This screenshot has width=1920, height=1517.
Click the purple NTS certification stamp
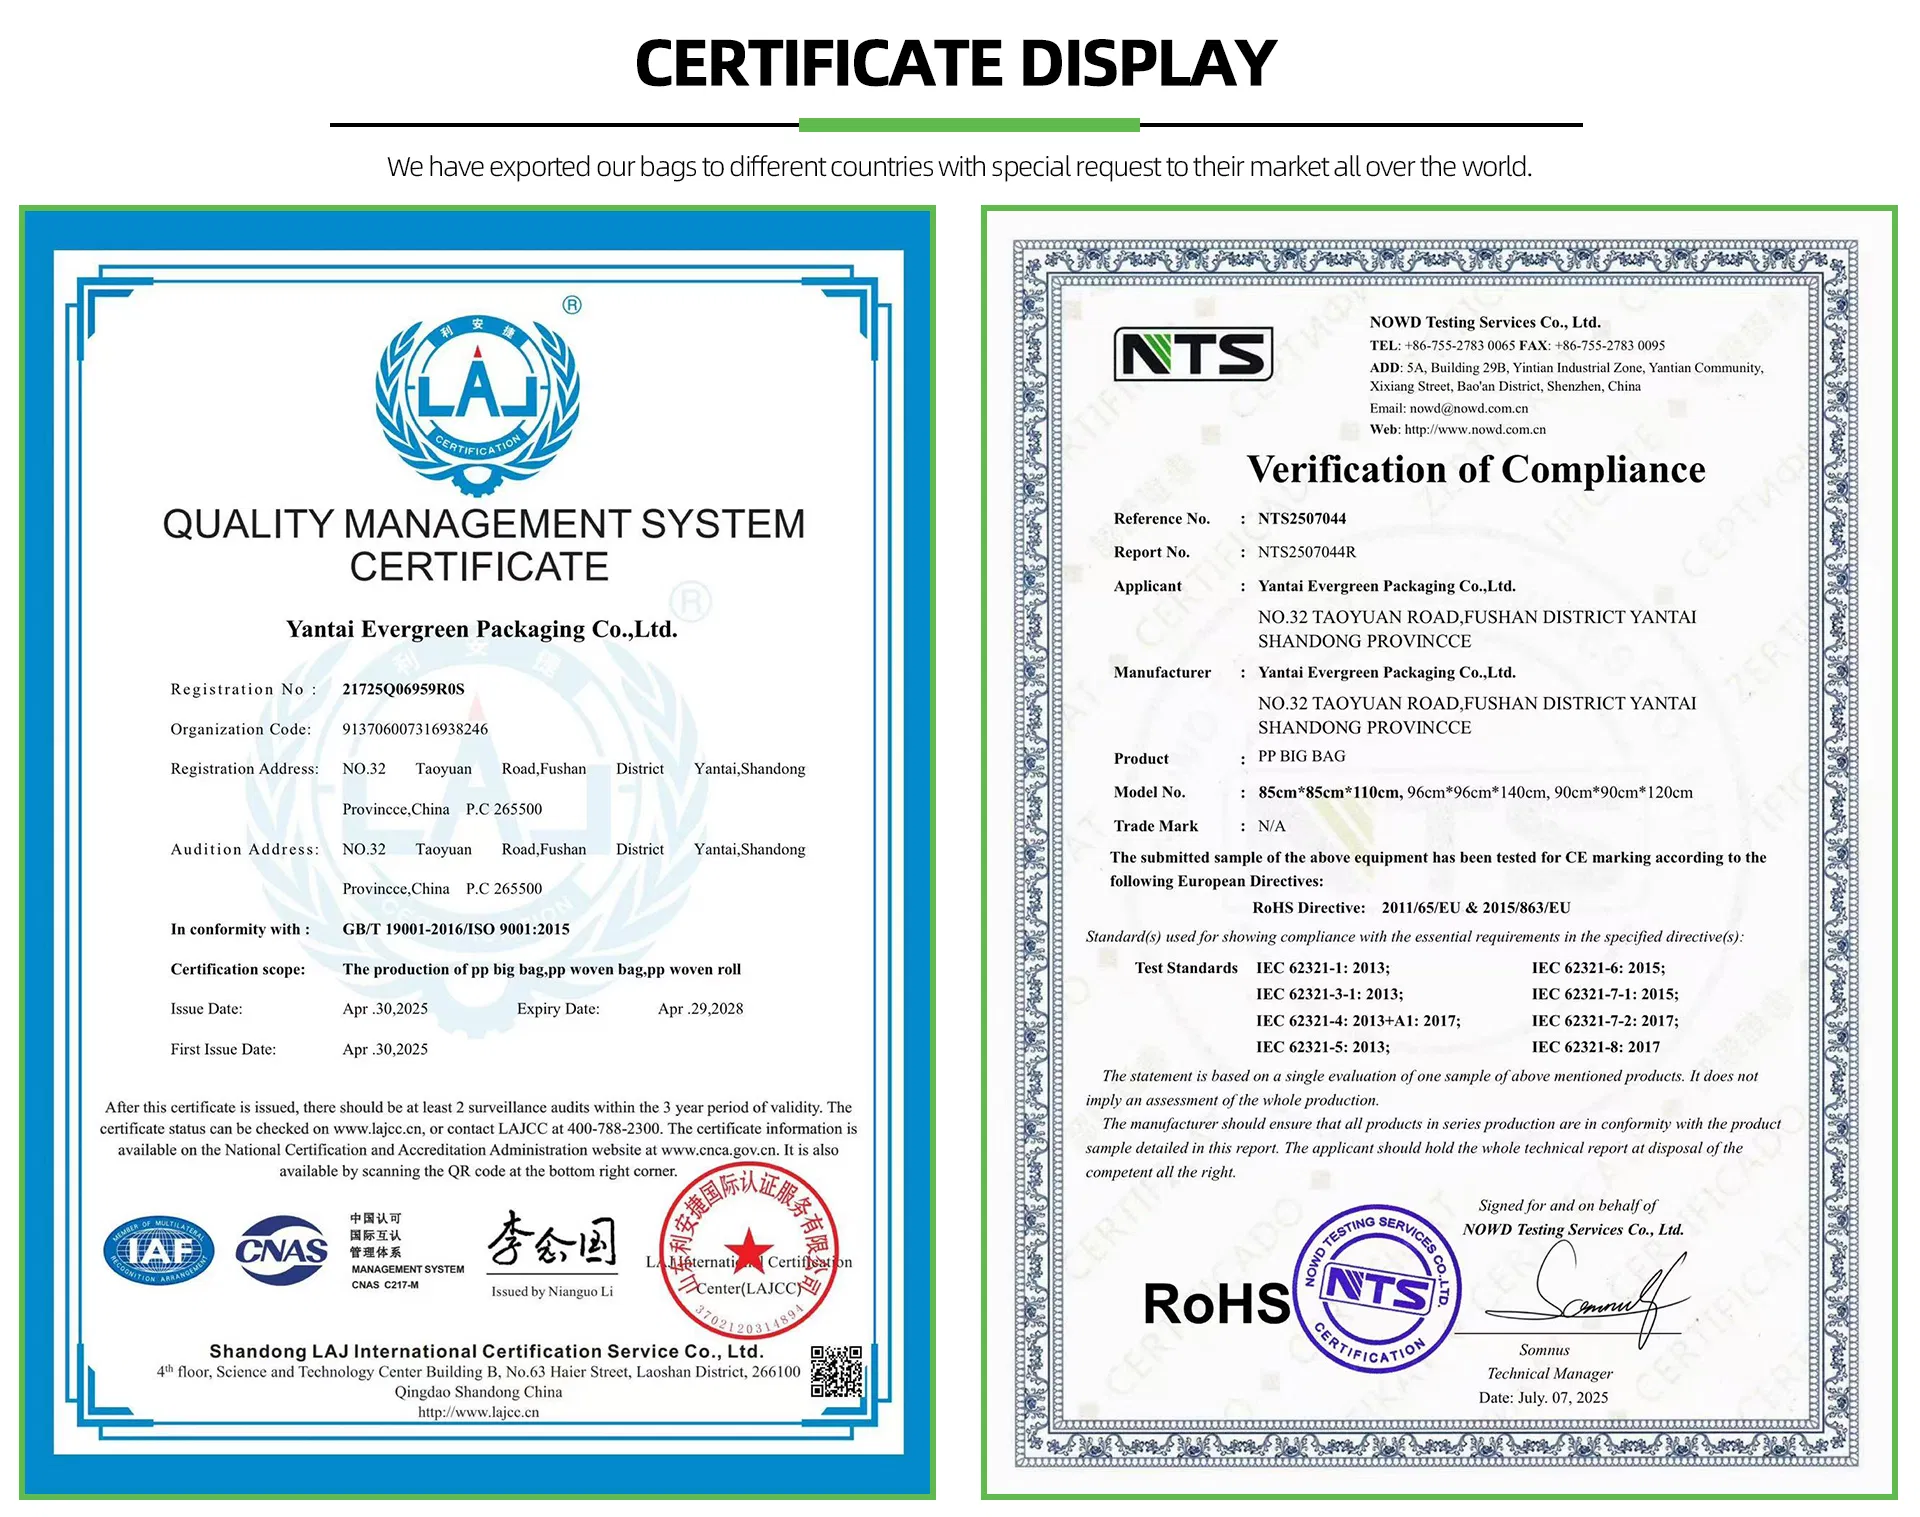[1377, 1288]
